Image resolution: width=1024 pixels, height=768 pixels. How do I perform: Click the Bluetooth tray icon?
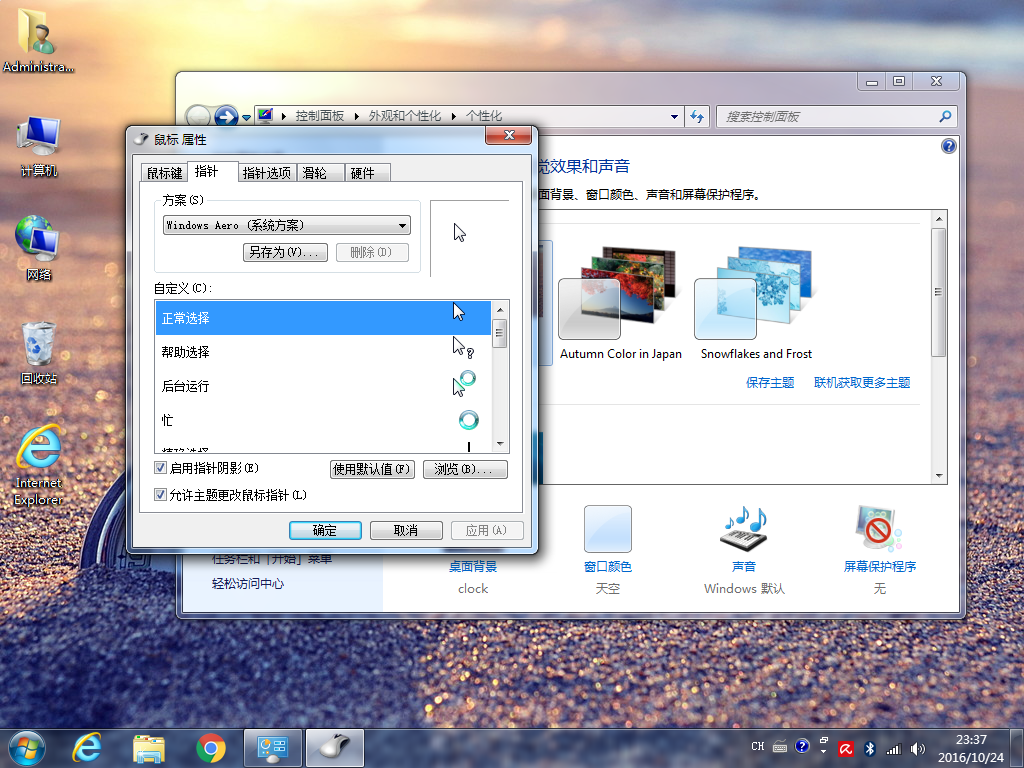[870, 748]
